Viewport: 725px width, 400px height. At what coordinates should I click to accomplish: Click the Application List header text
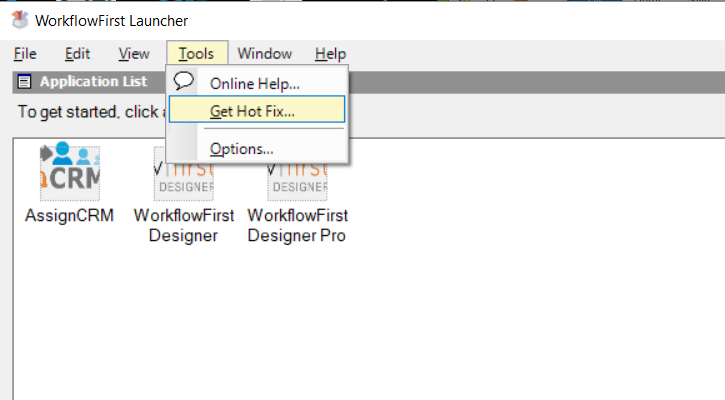point(93,81)
